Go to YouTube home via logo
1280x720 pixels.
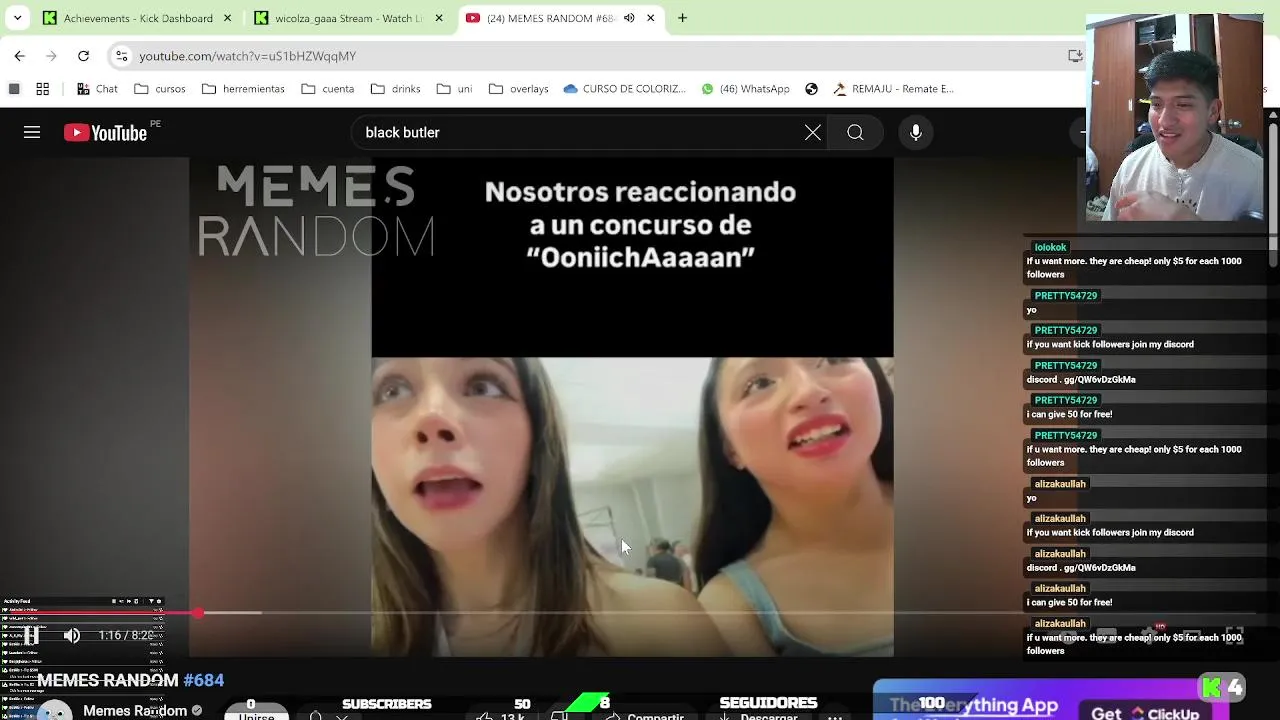click(x=105, y=133)
